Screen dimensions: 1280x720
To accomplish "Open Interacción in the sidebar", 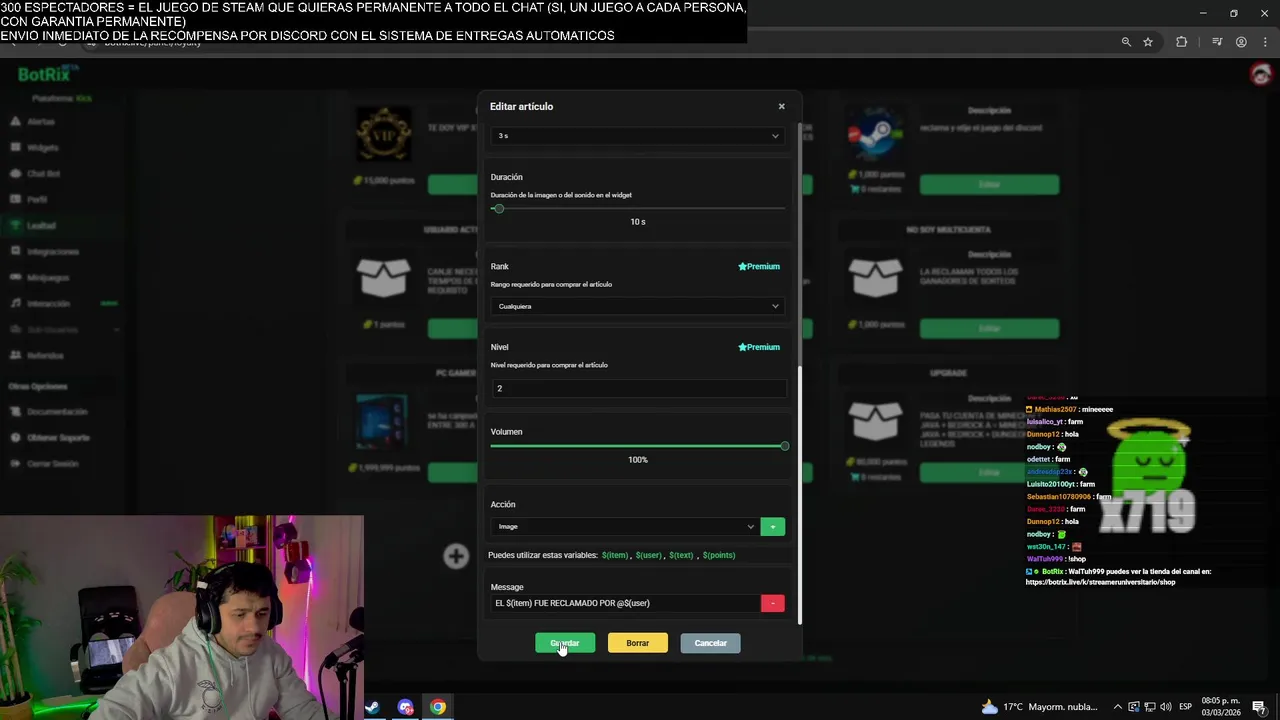I will 49,304.
